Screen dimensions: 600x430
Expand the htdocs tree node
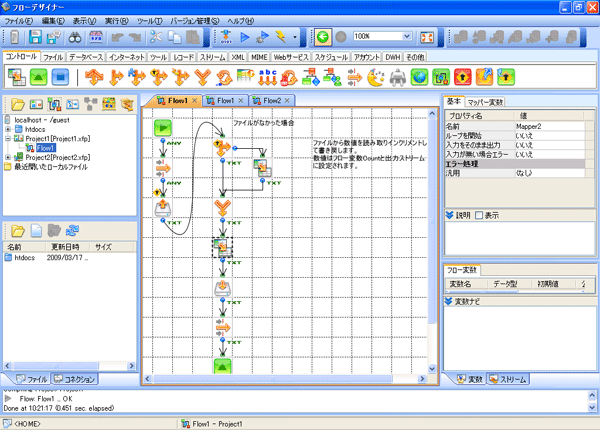point(9,129)
